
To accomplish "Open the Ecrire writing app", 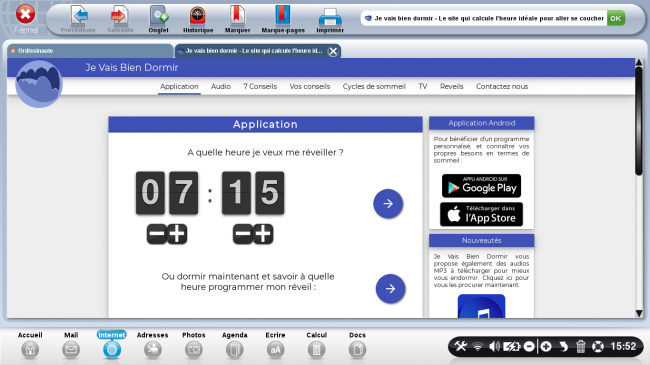I will (x=275, y=345).
